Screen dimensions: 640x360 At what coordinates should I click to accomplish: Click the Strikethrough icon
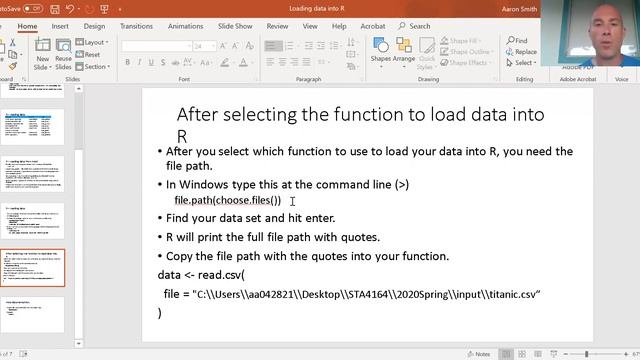175,62
